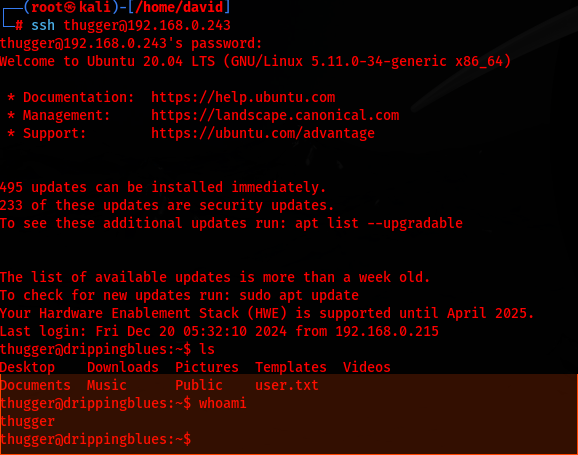Click the Templates directory name
The width and height of the screenshot is (578, 455).
click(x=291, y=368)
